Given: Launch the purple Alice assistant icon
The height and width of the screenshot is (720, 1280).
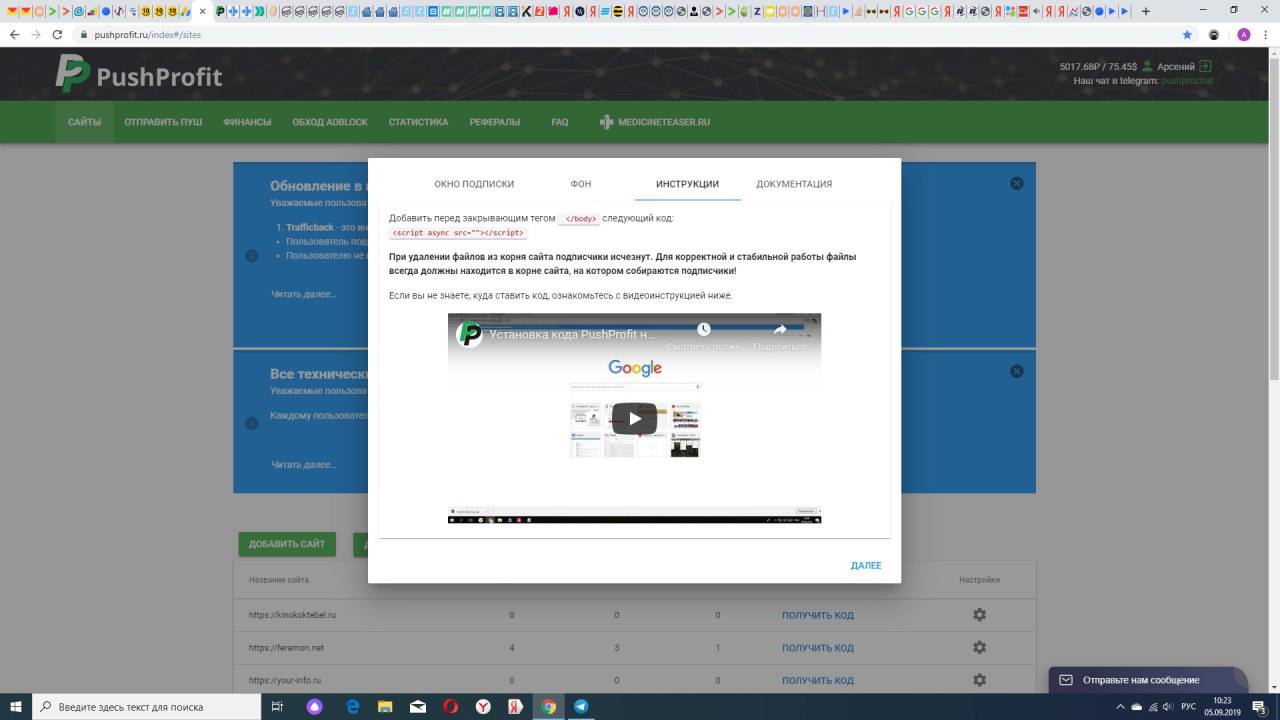Looking at the screenshot, I should pyautogui.click(x=315, y=706).
